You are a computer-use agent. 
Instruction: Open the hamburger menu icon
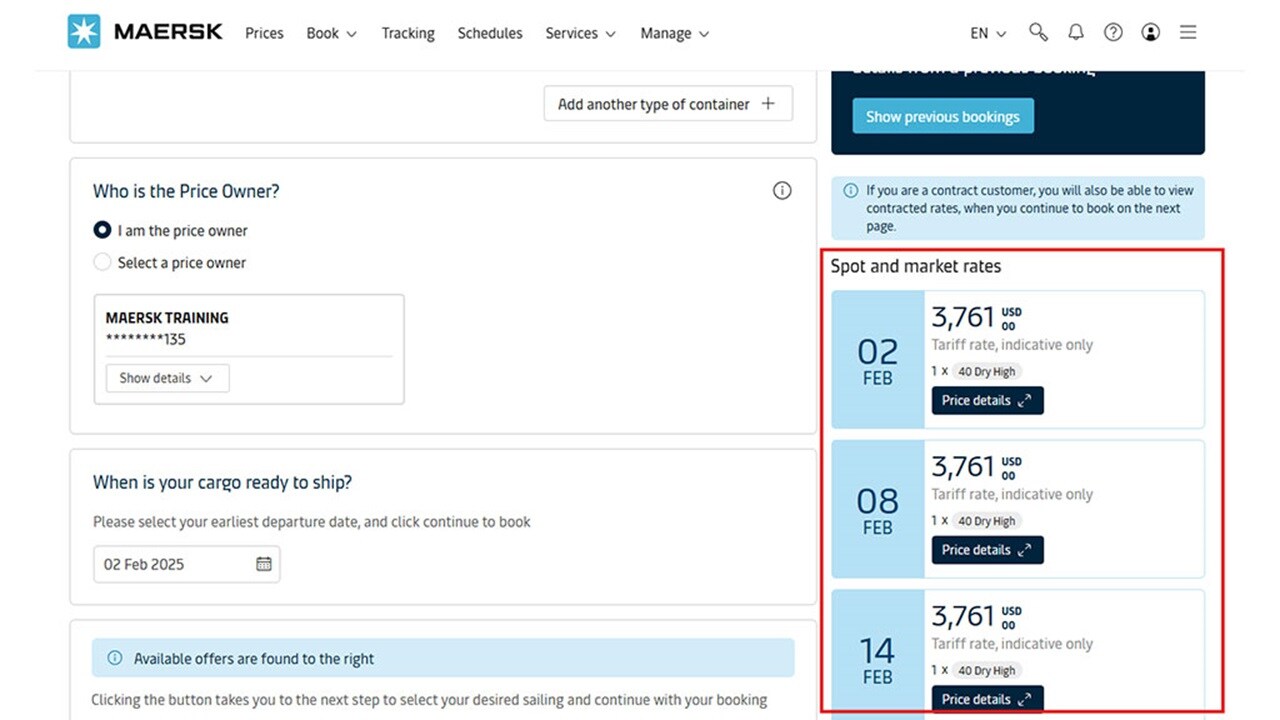tap(1188, 32)
